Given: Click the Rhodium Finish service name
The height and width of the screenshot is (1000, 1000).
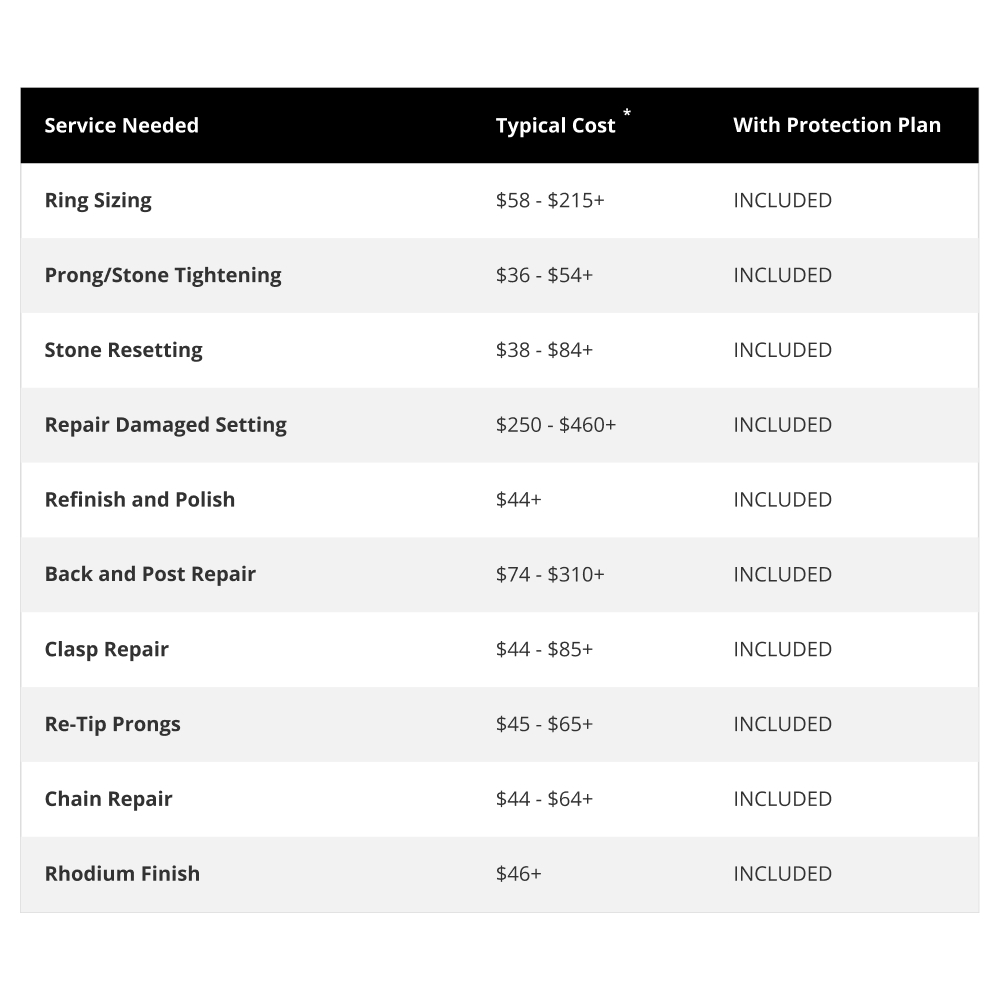Looking at the screenshot, I should (122, 874).
